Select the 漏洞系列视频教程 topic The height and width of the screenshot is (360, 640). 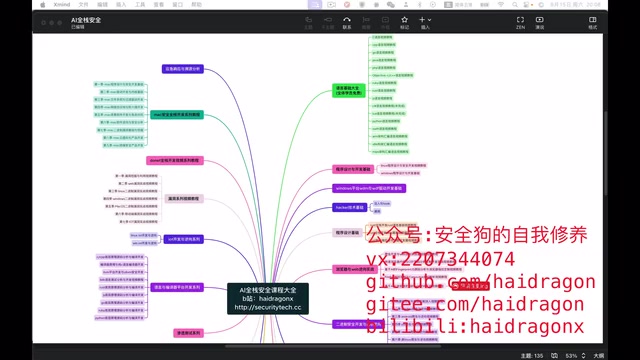click(184, 198)
